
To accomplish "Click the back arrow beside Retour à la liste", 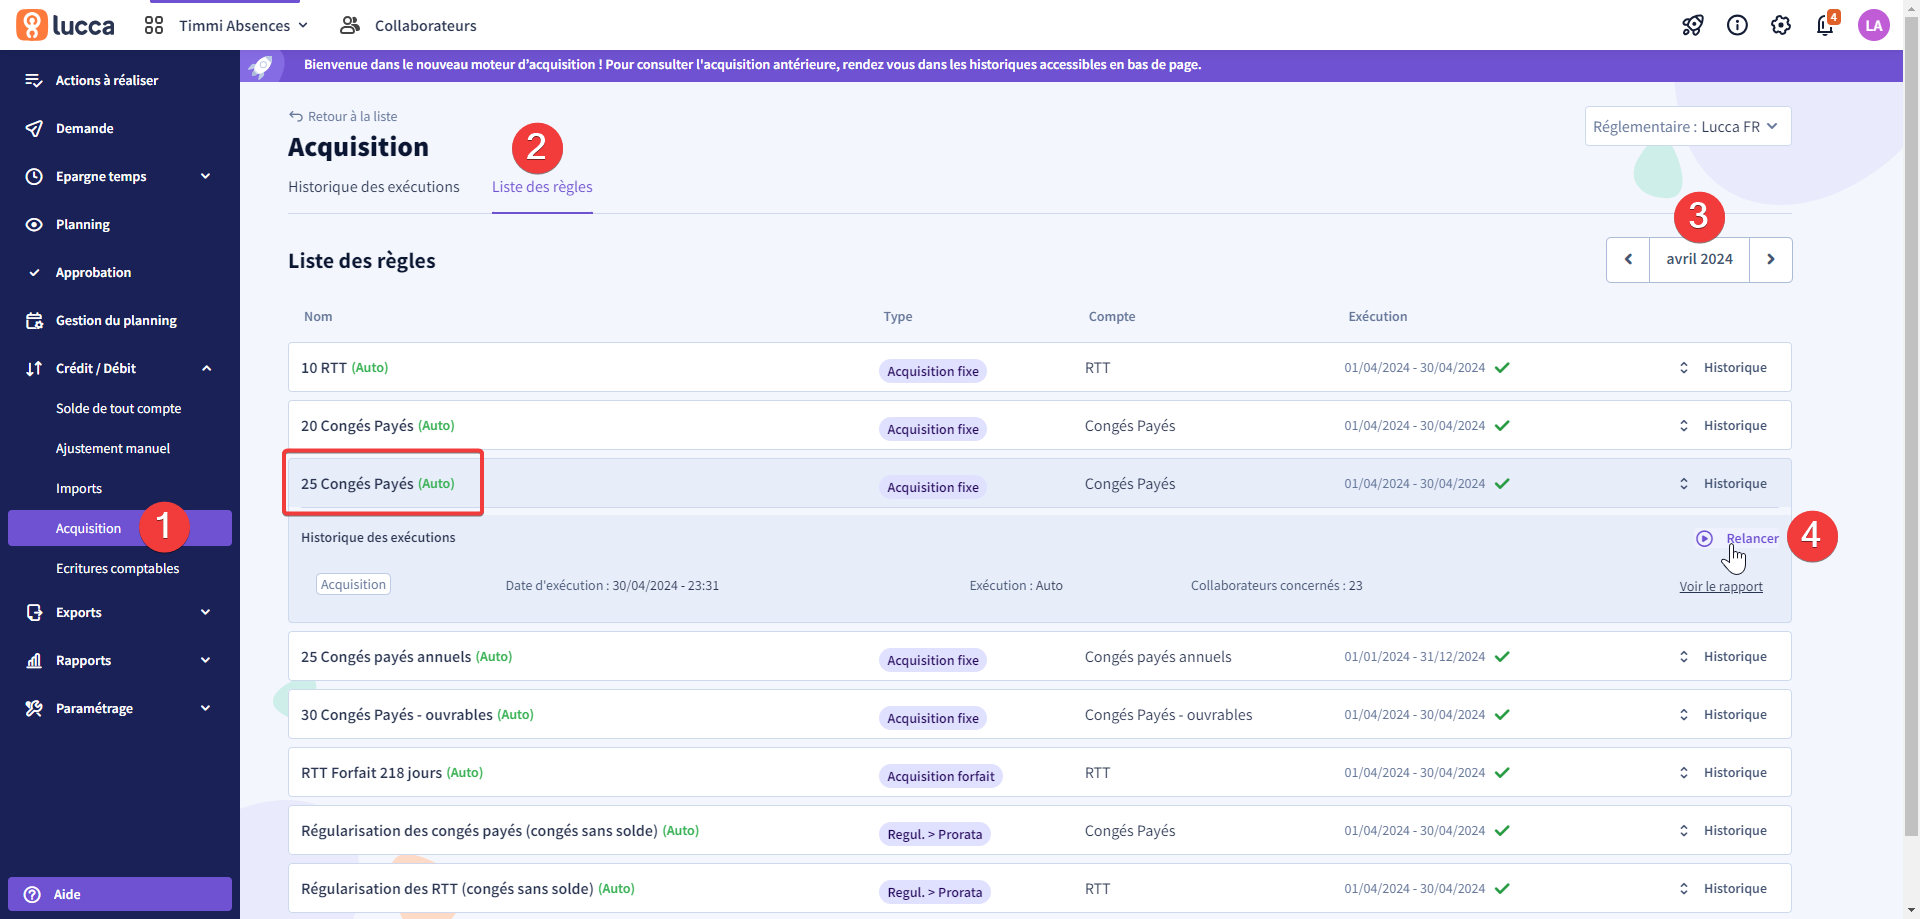I will [296, 116].
